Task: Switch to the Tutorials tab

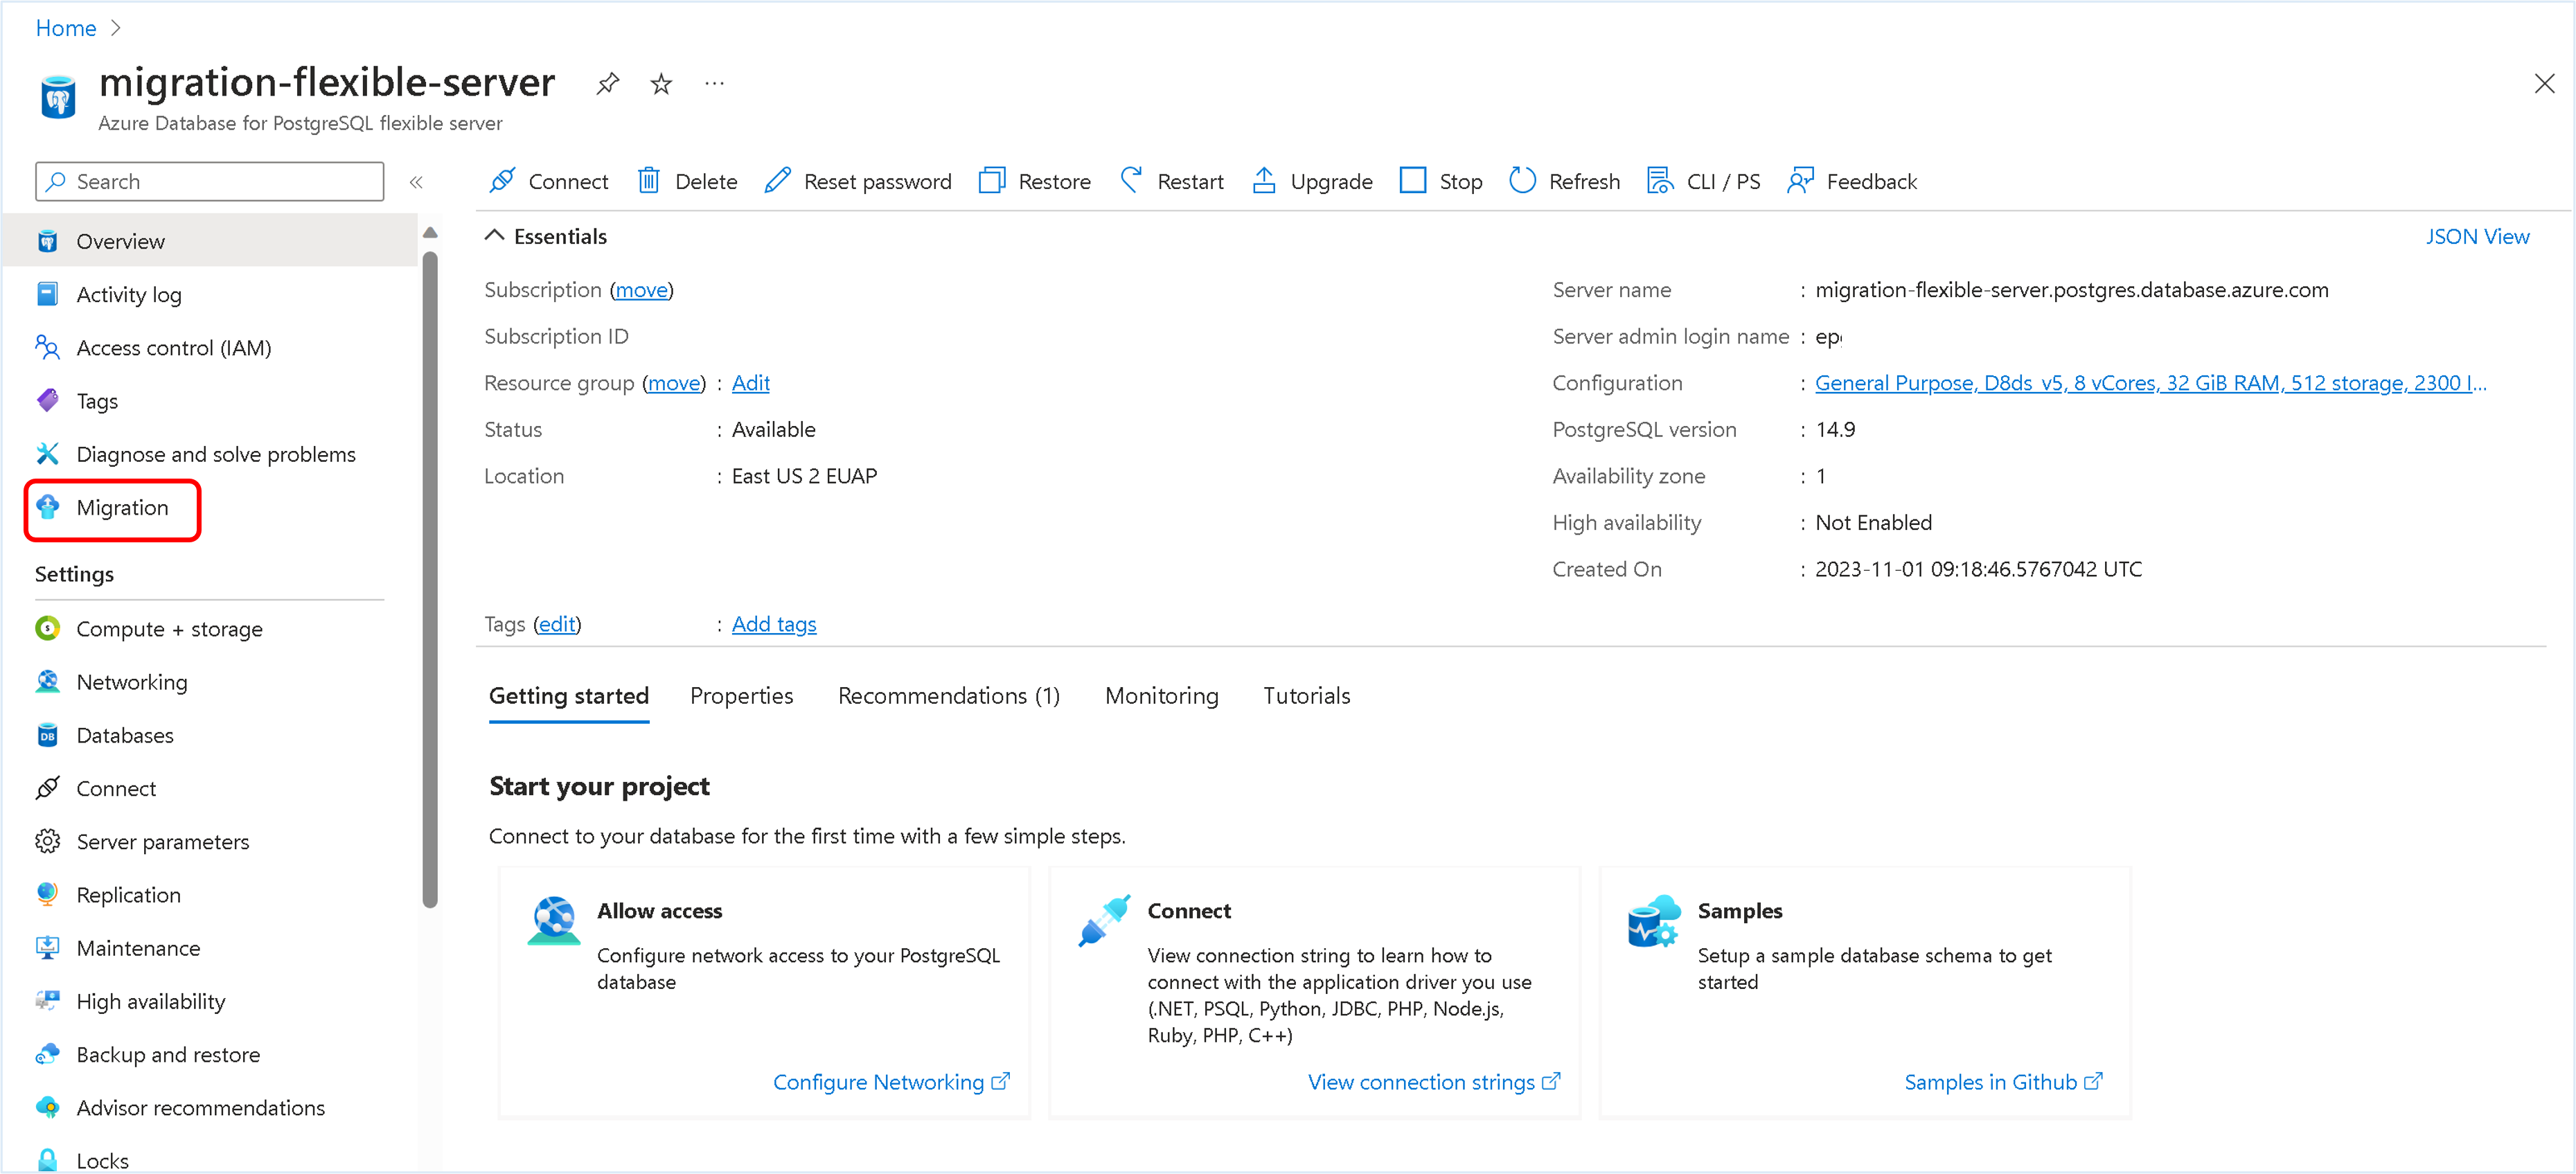Action: click(x=1306, y=696)
